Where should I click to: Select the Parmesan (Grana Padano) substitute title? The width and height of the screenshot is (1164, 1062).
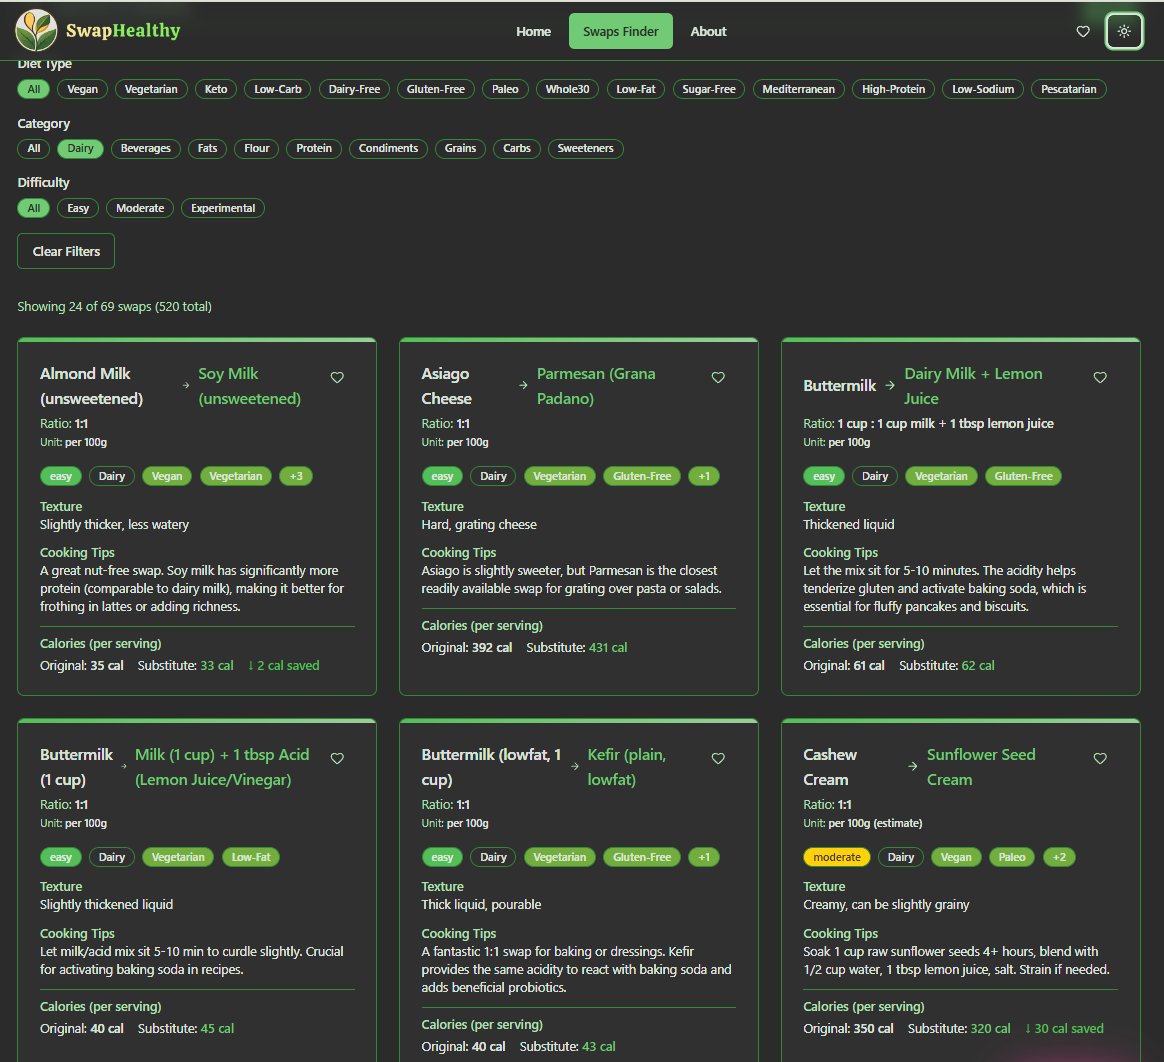[596, 386]
